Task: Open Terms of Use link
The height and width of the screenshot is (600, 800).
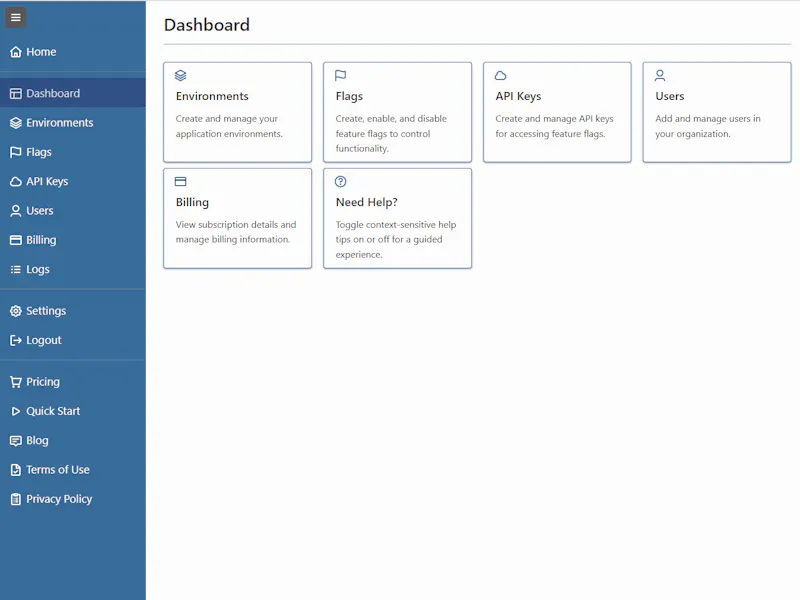Action: coord(72,470)
